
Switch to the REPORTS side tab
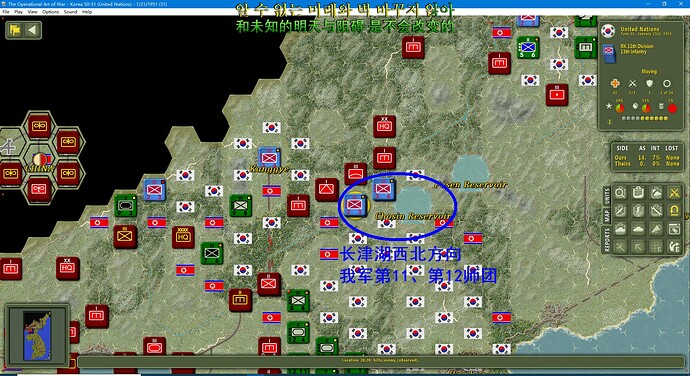(607, 240)
